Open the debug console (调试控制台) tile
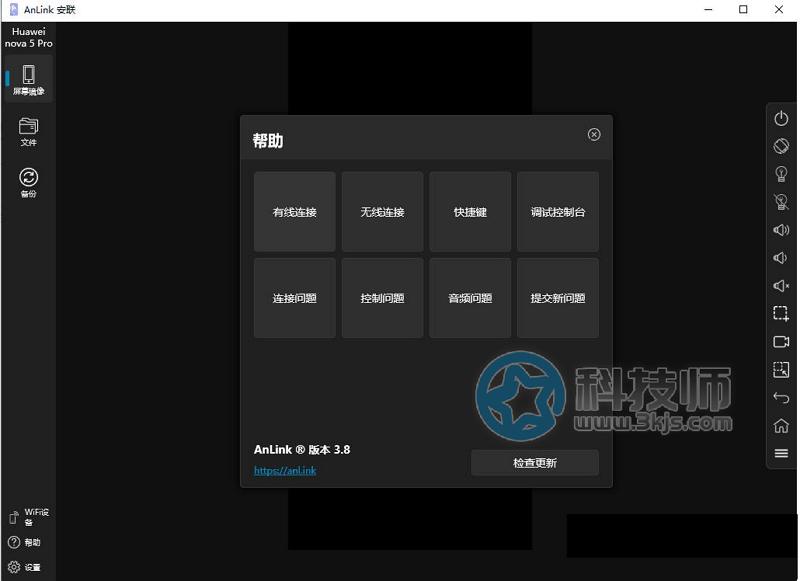Screen dimensions: 800x581 pos(558,212)
